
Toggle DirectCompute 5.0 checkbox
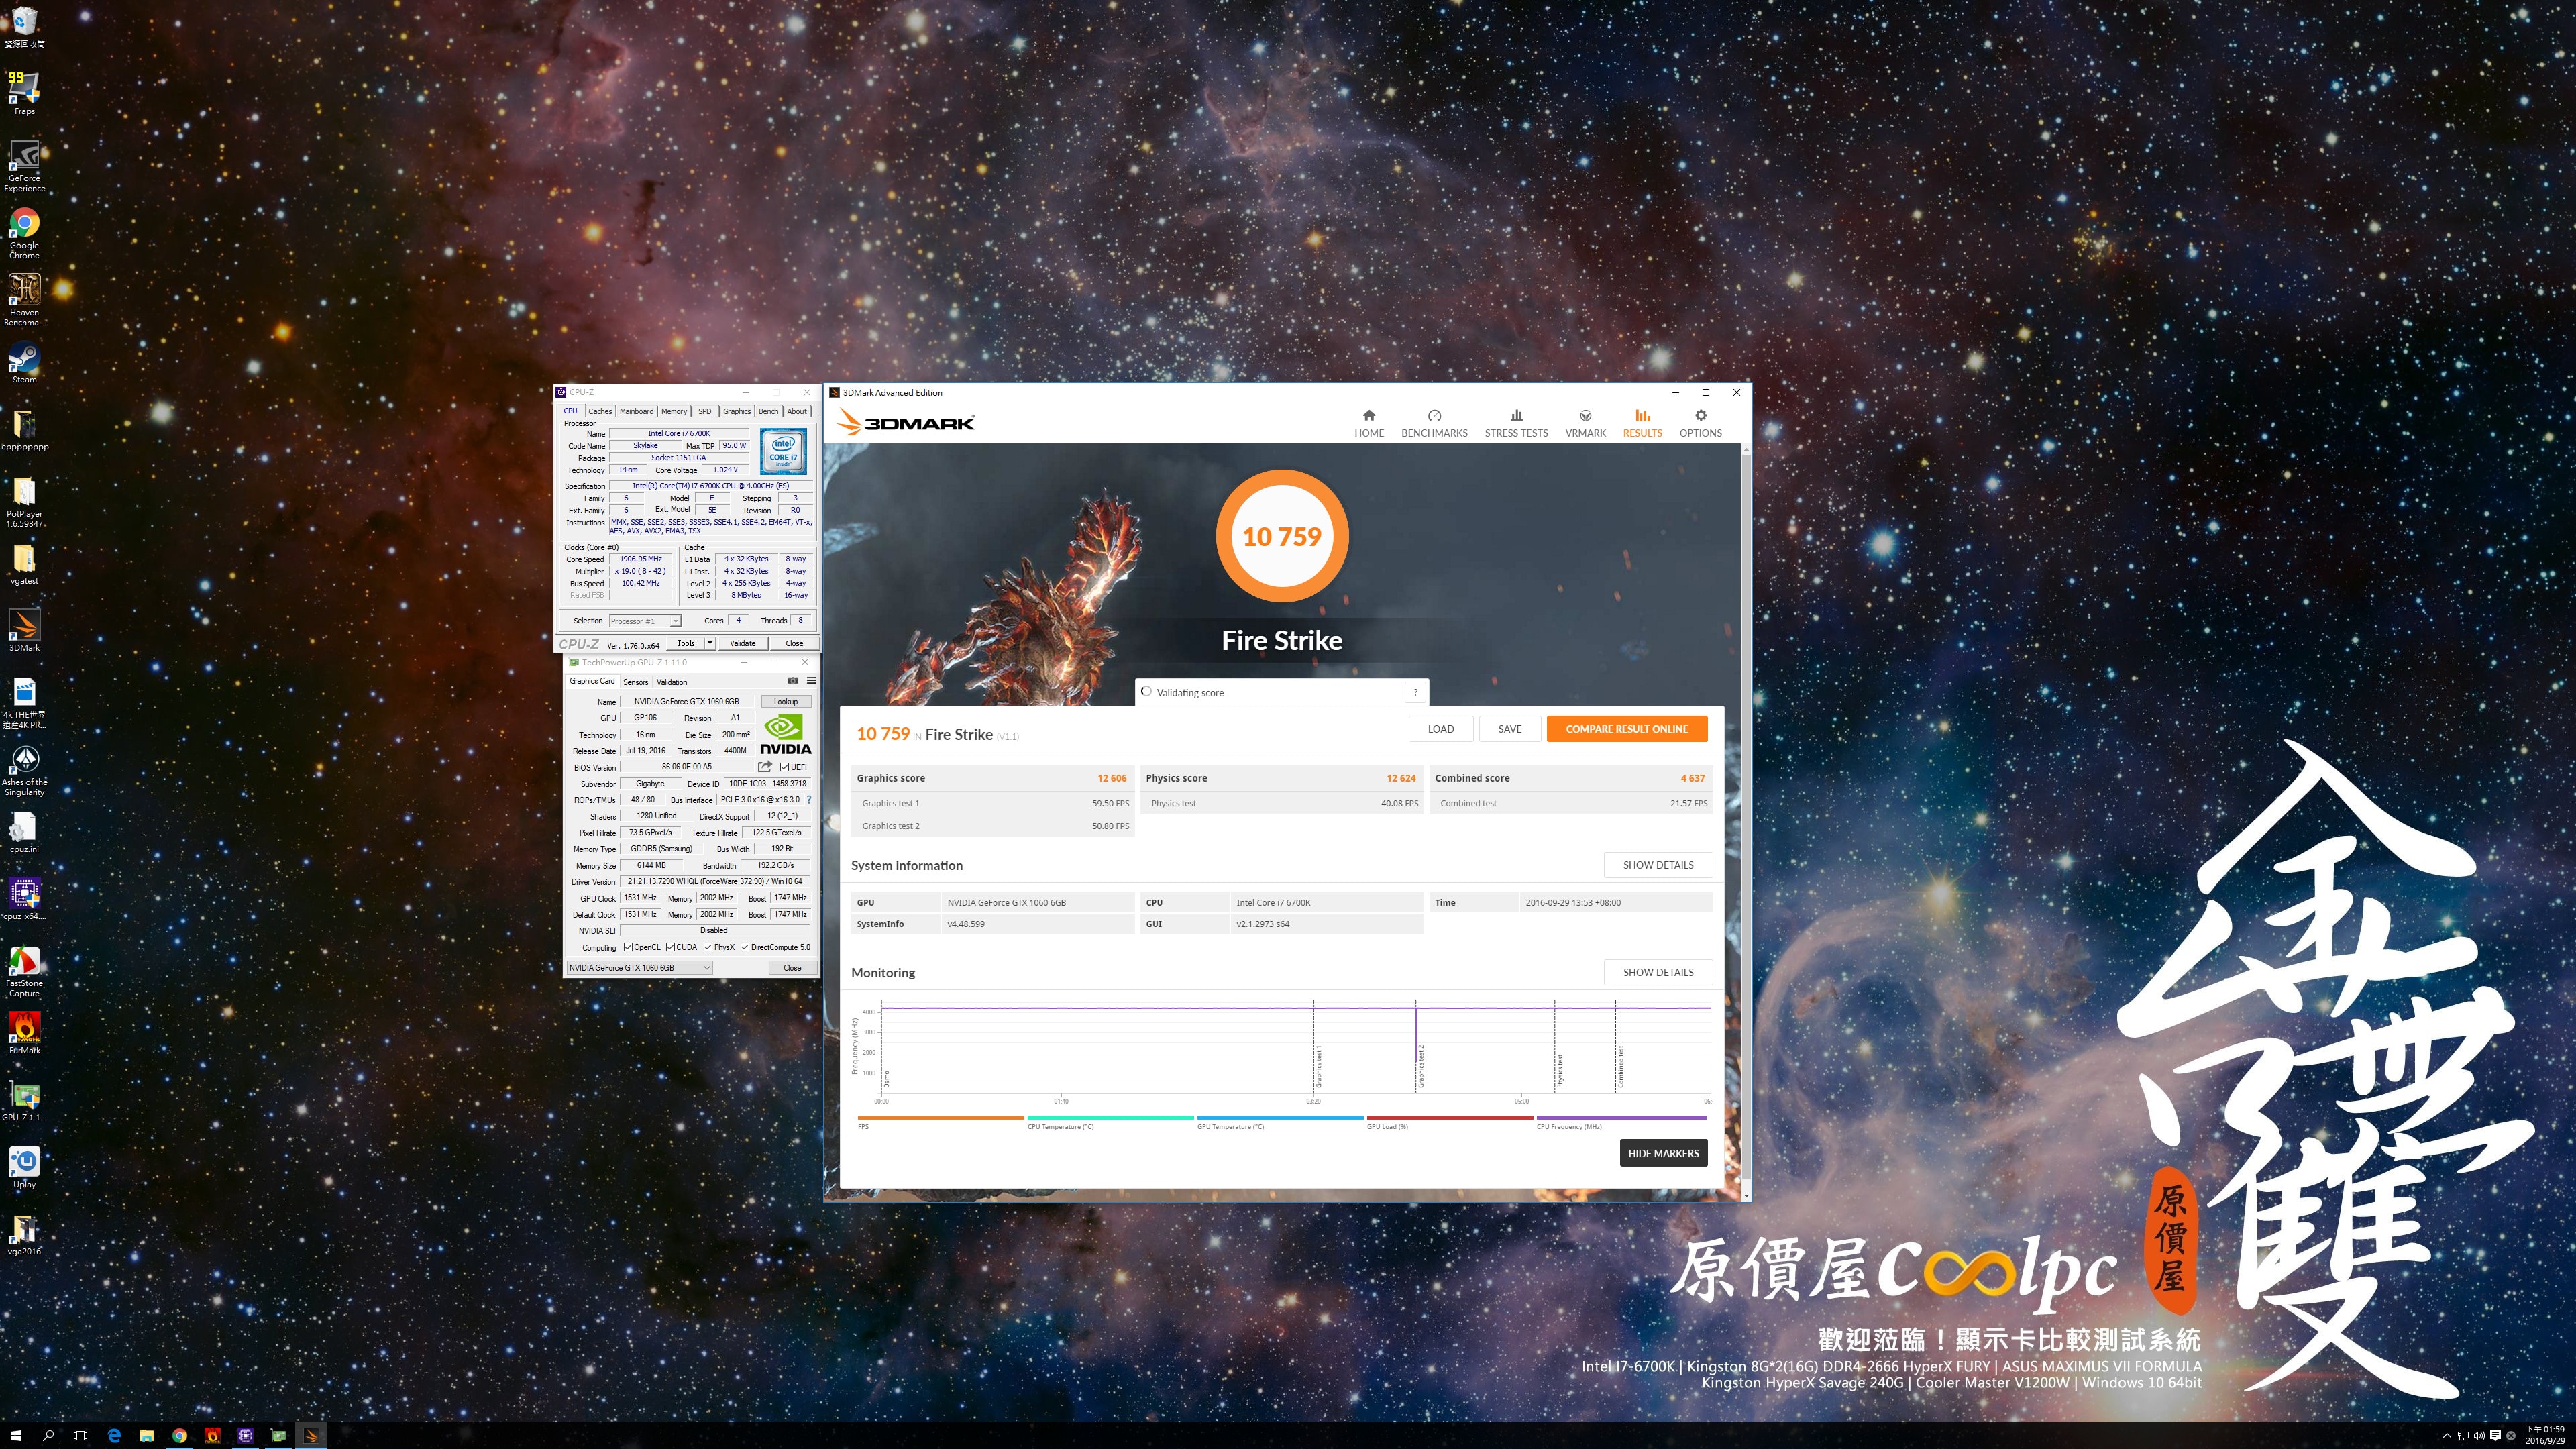(x=745, y=947)
